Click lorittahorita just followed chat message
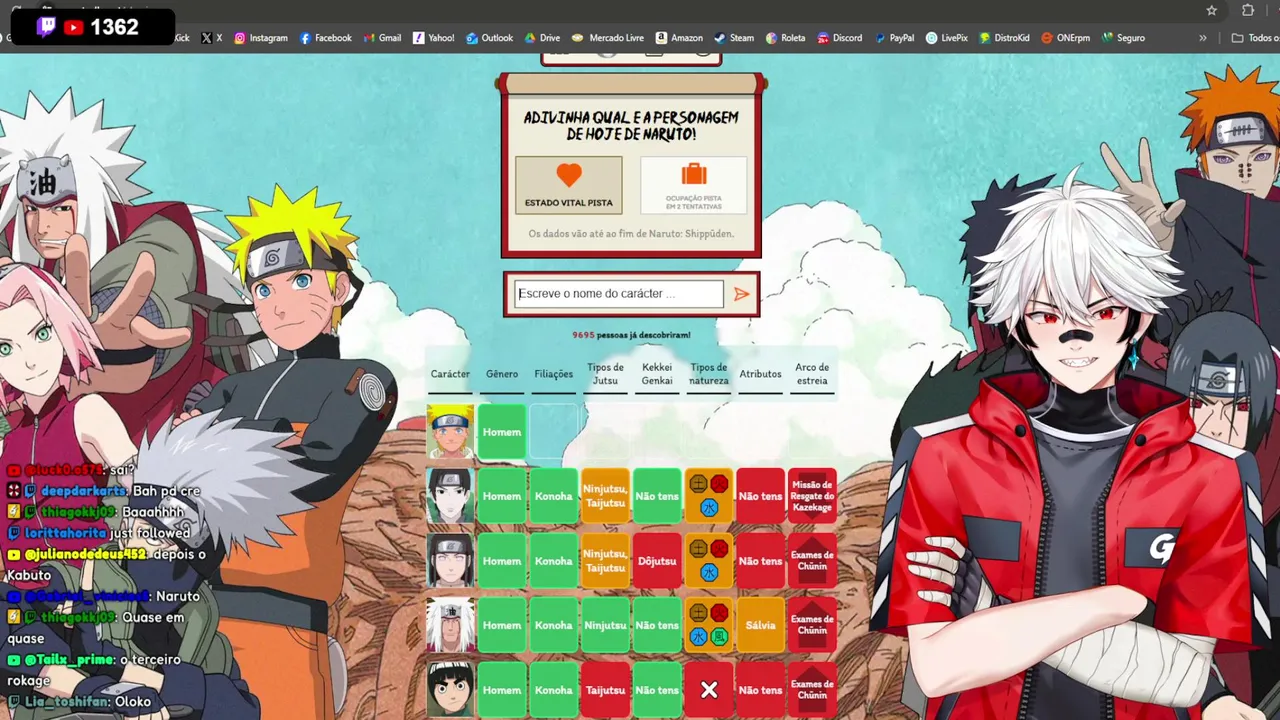Screen dimensions: 1280x720 point(98,533)
